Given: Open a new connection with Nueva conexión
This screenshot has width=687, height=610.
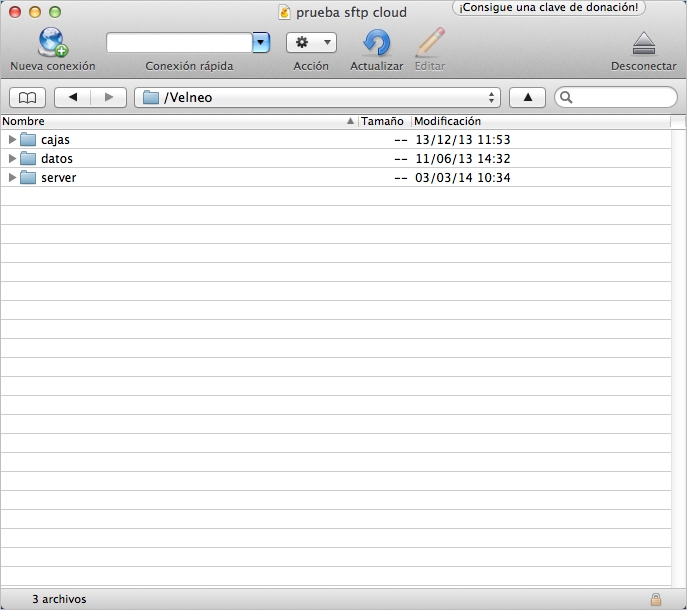Looking at the screenshot, I should tap(52, 43).
